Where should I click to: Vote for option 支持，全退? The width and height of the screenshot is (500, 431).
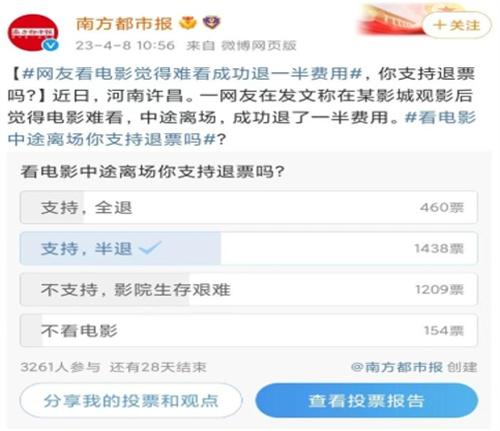click(x=249, y=207)
